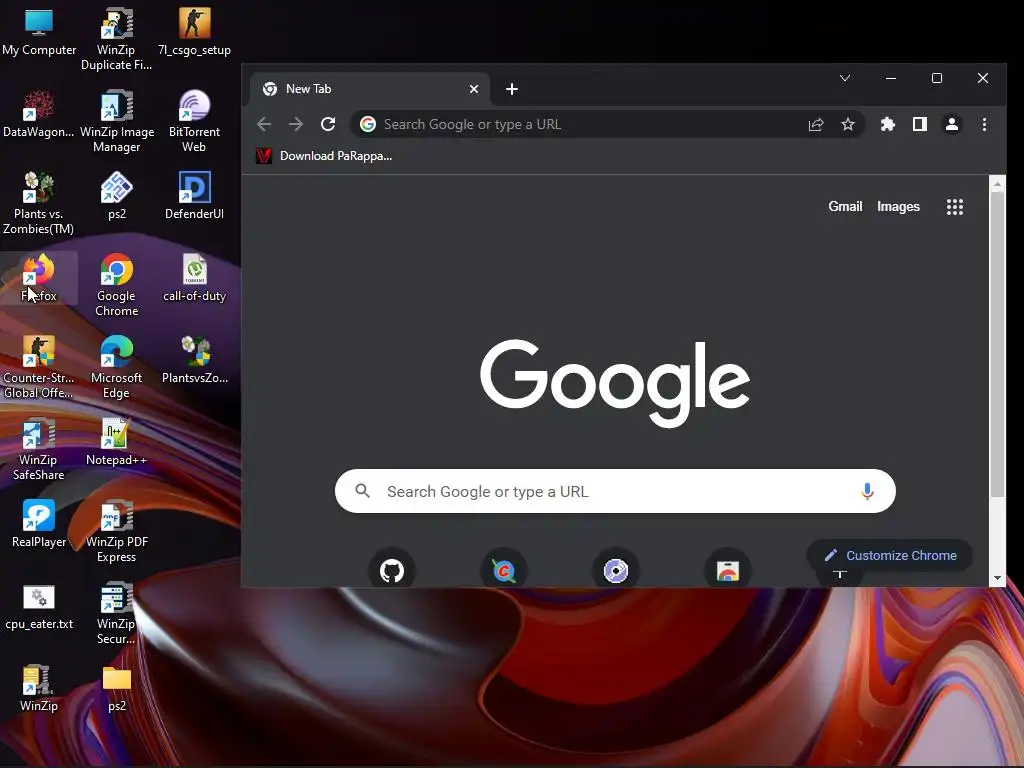
Task: Select the ps2 shortcut above Google Chrome icon
Action: tap(116, 195)
